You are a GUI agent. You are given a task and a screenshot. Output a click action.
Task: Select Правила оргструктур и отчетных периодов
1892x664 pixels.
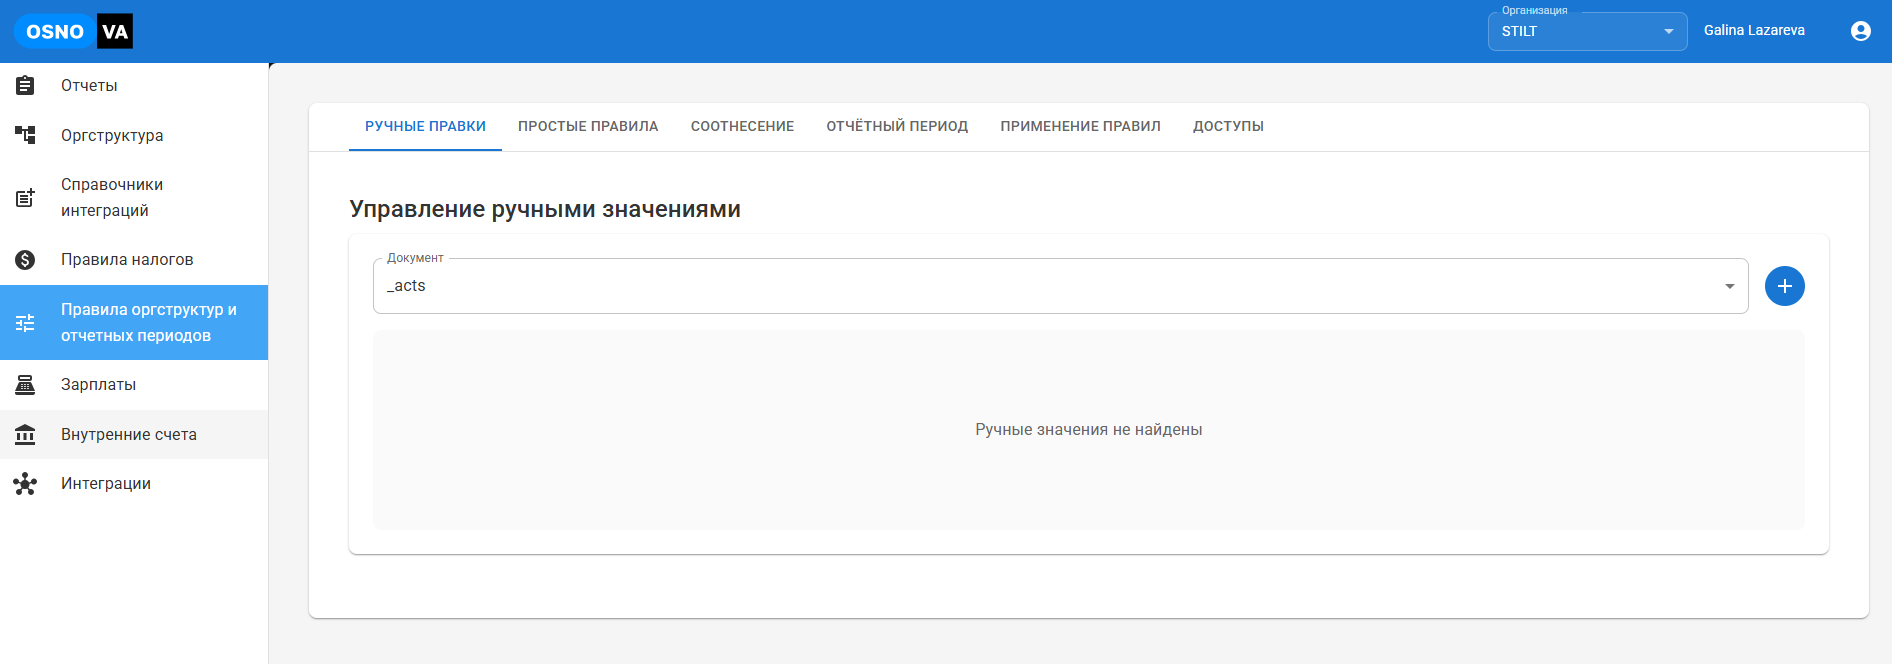coord(134,323)
